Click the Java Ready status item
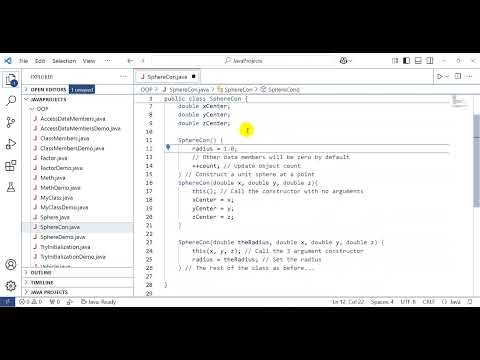480x360 pixels. 99,302
